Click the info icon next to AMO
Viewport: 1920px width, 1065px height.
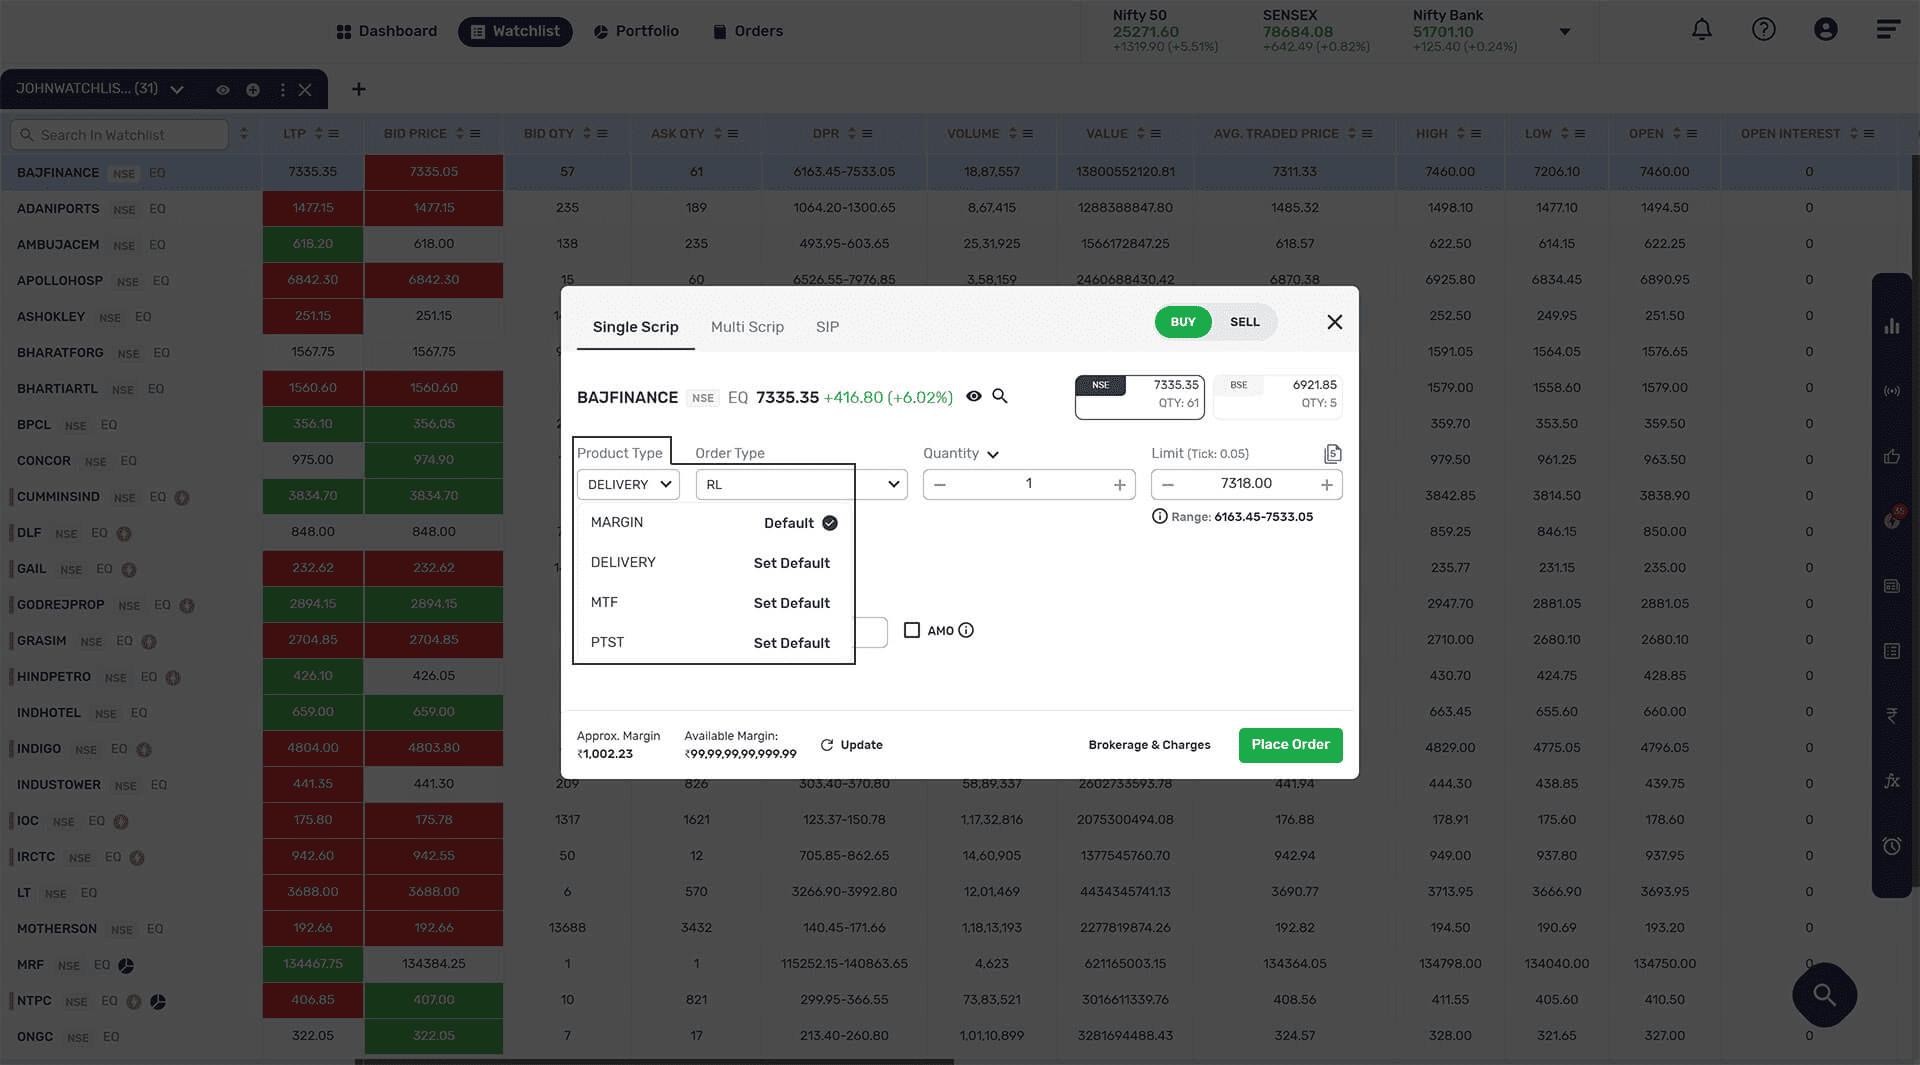[x=966, y=630]
